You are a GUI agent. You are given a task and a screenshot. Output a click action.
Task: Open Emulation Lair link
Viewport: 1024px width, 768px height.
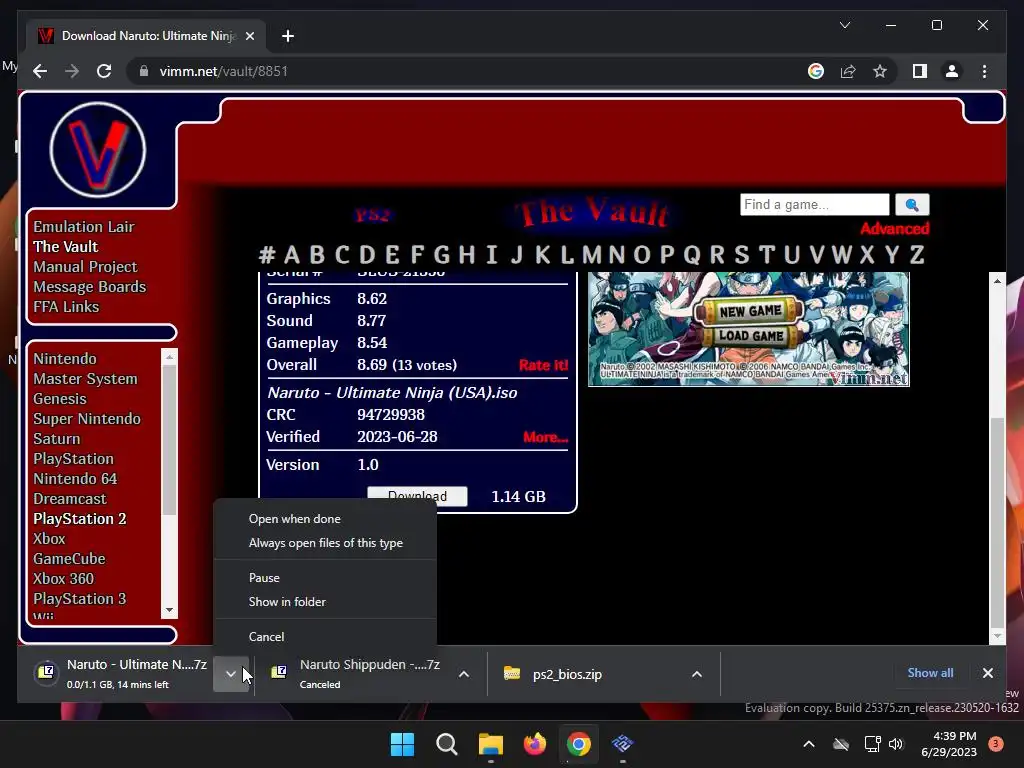click(x=84, y=227)
